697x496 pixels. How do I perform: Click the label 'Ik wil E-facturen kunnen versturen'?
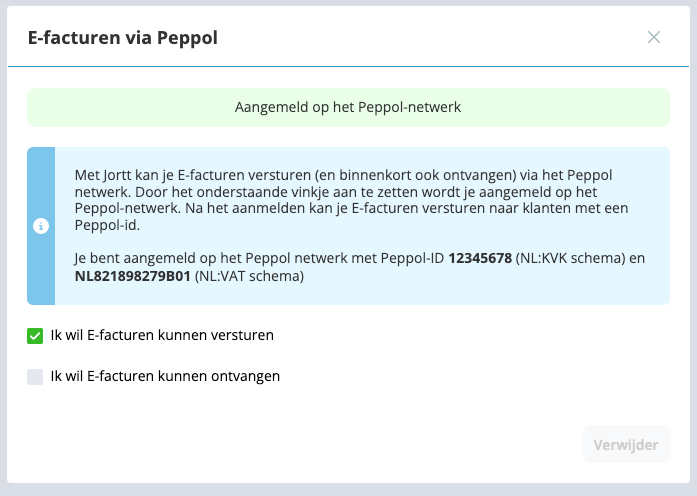[x=162, y=336]
